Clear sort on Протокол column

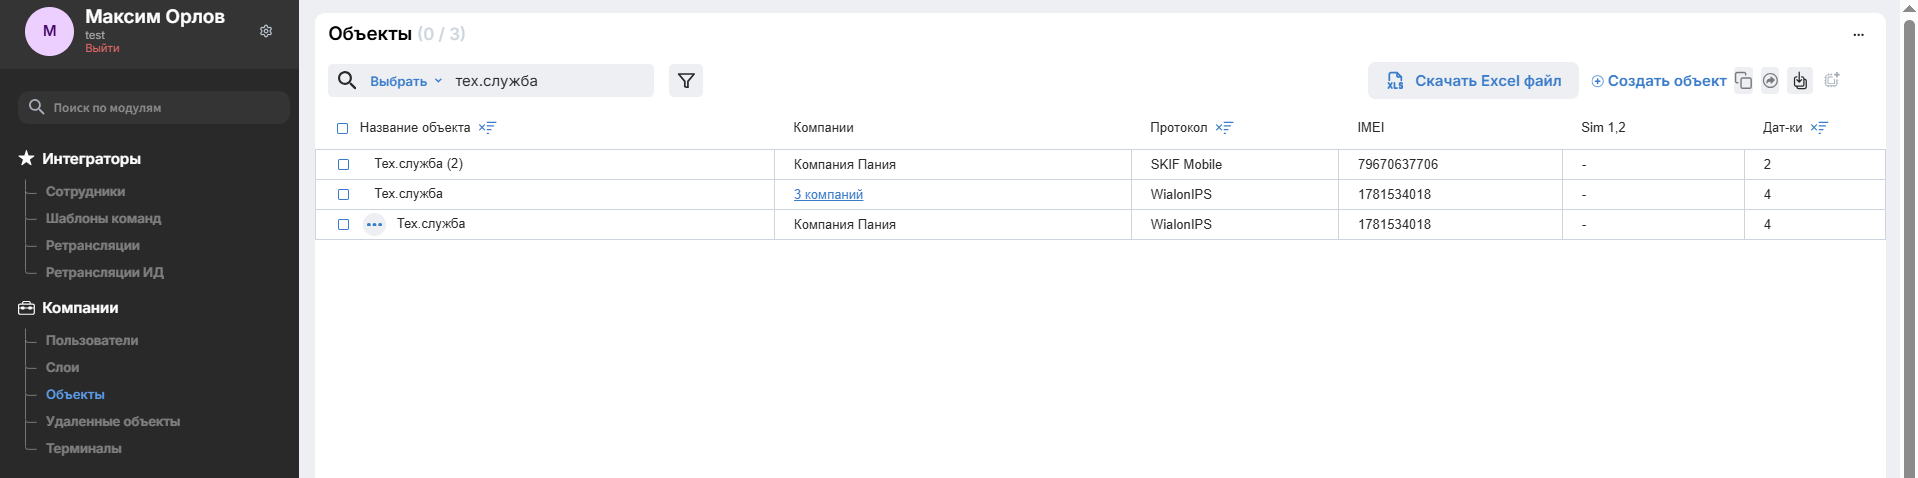click(1224, 127)
